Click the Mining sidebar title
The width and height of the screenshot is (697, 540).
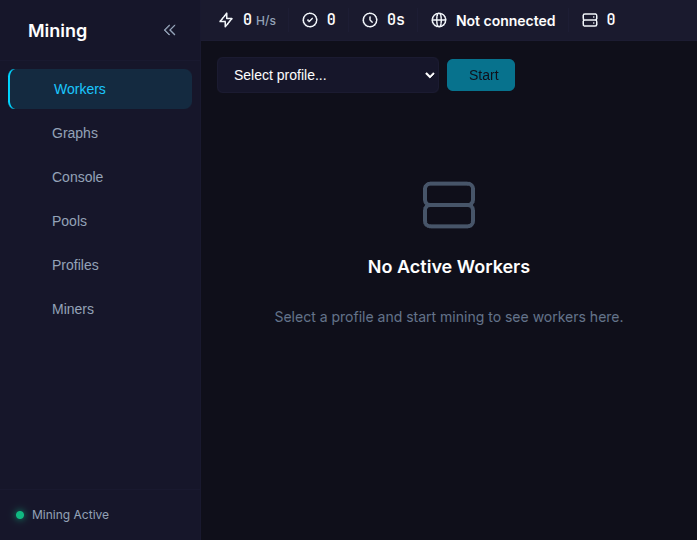[57, 31]
